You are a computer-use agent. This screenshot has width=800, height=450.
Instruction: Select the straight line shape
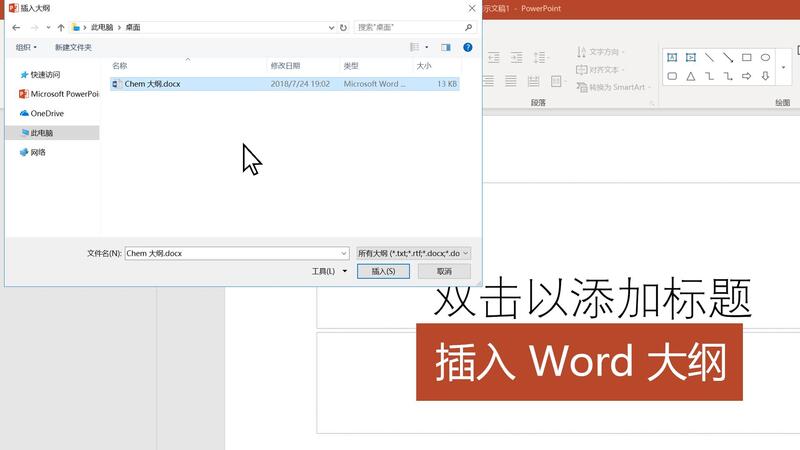point(709,57)
